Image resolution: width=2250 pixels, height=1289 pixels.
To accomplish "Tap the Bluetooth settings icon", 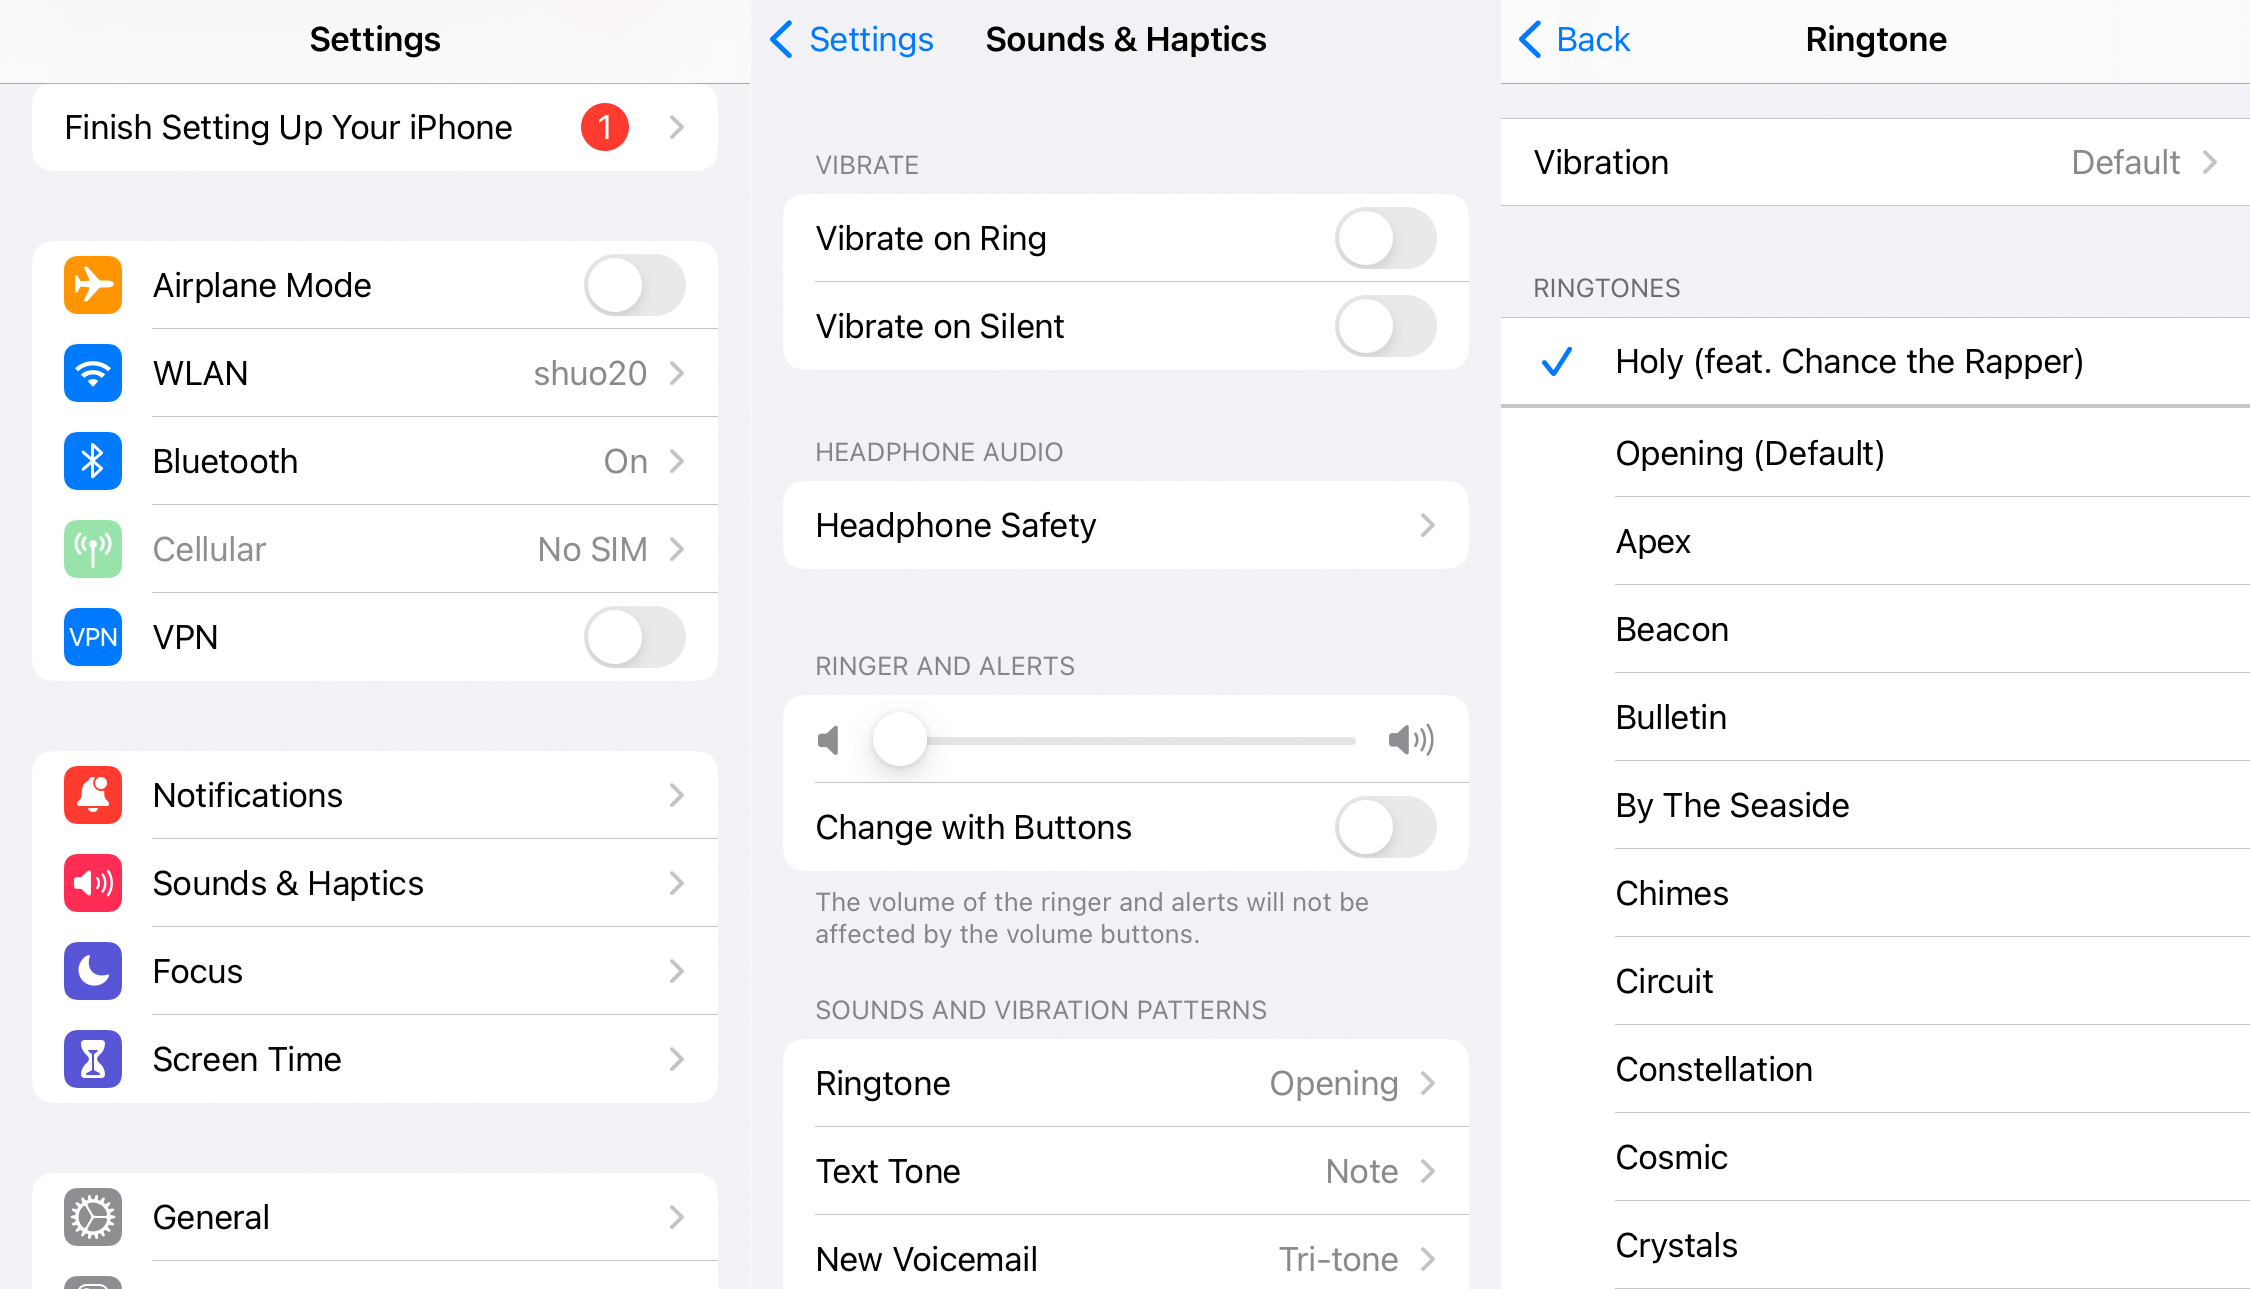I will point(88,461).
